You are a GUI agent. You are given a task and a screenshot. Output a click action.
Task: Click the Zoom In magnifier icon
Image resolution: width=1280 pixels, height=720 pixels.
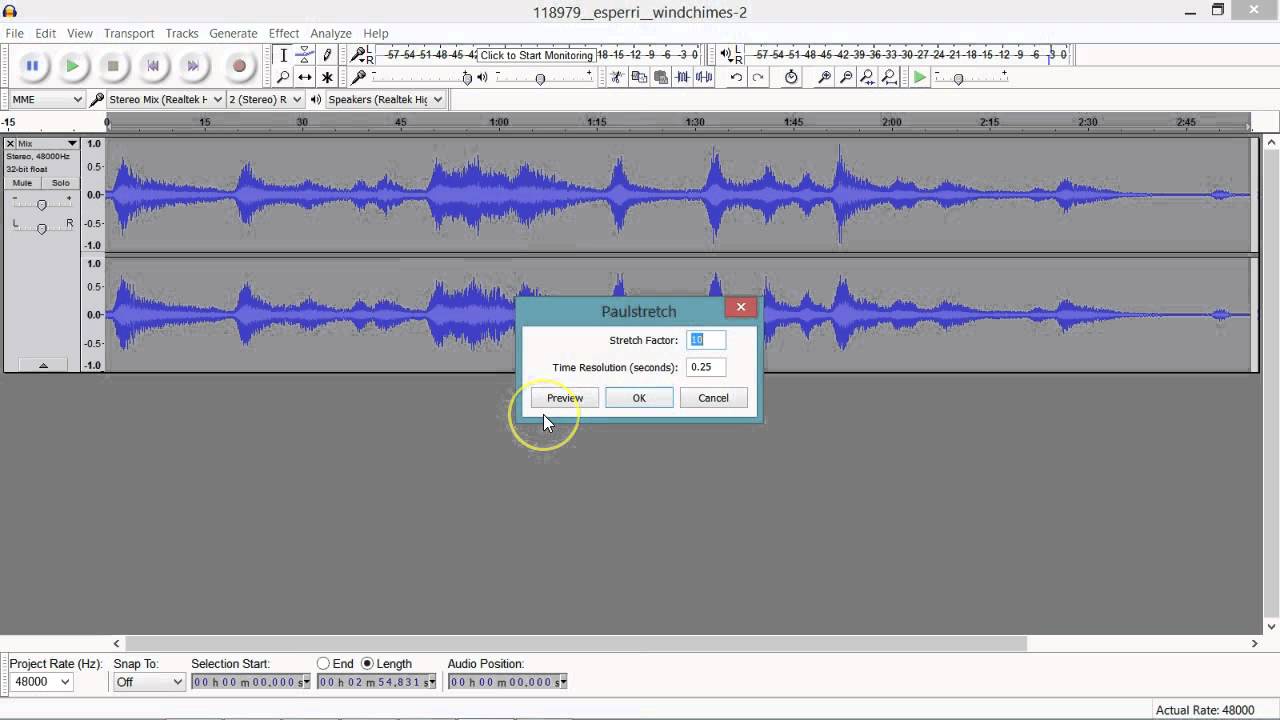tap(824, 77)
